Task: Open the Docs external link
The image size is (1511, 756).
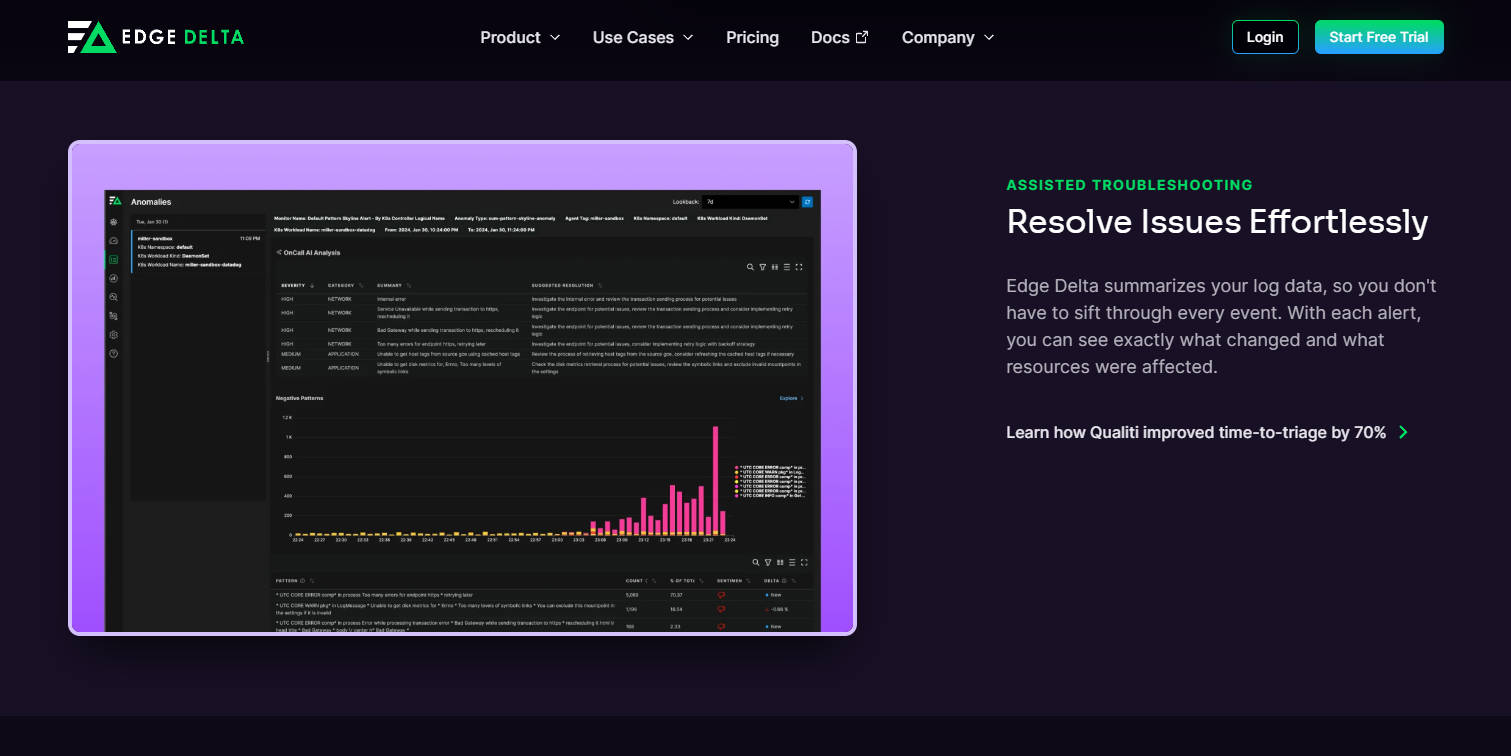Action: pos(839,37)
